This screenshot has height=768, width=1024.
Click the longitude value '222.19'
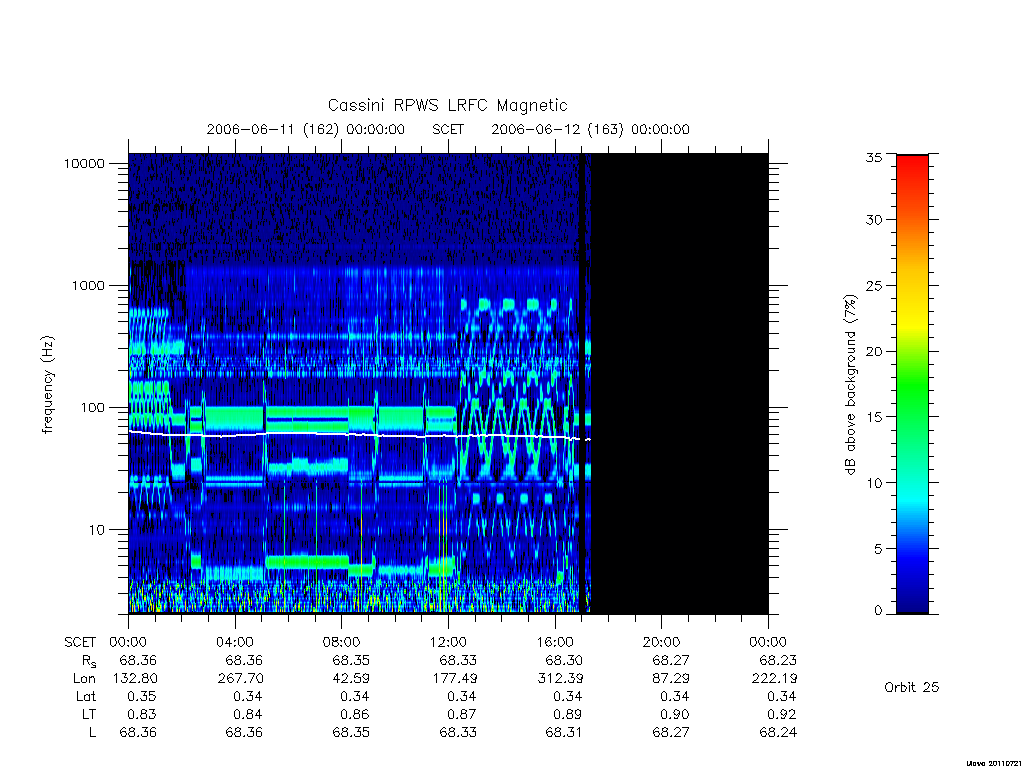(775, 679)
